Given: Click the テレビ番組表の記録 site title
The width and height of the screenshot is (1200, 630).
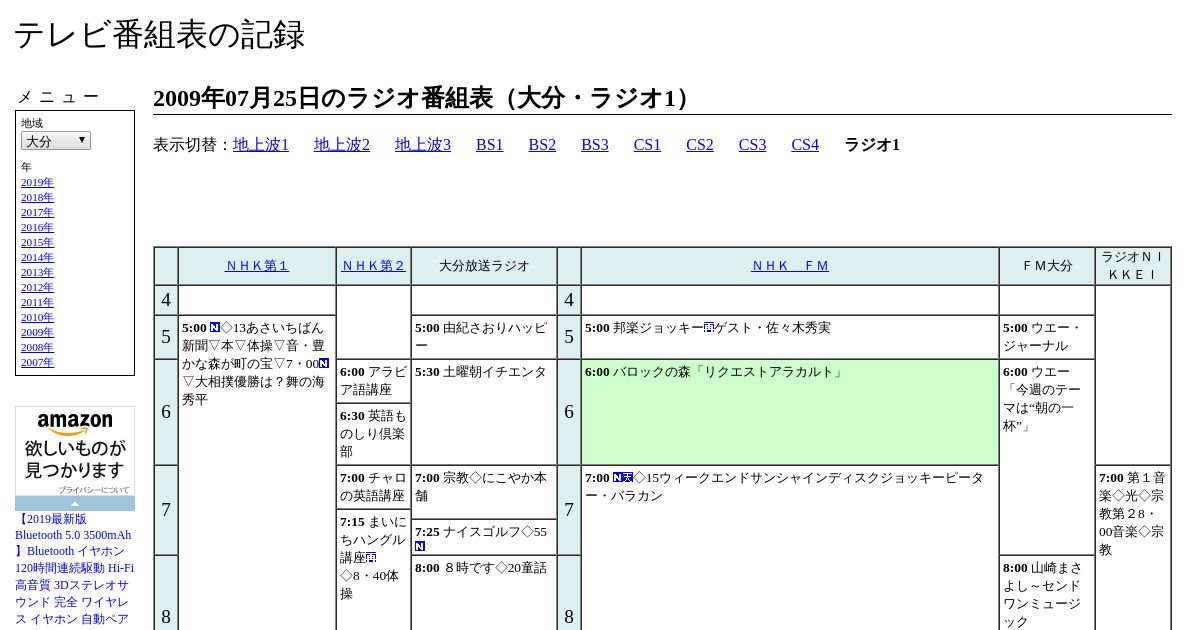Looking at the screenshot, I should (159, 35).
